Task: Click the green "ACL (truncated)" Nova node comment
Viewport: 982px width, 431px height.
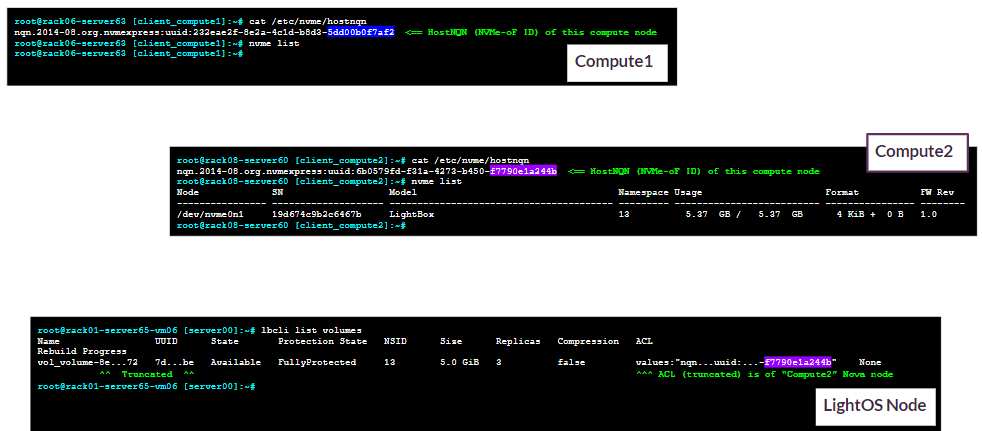Action: click(764, 374)
